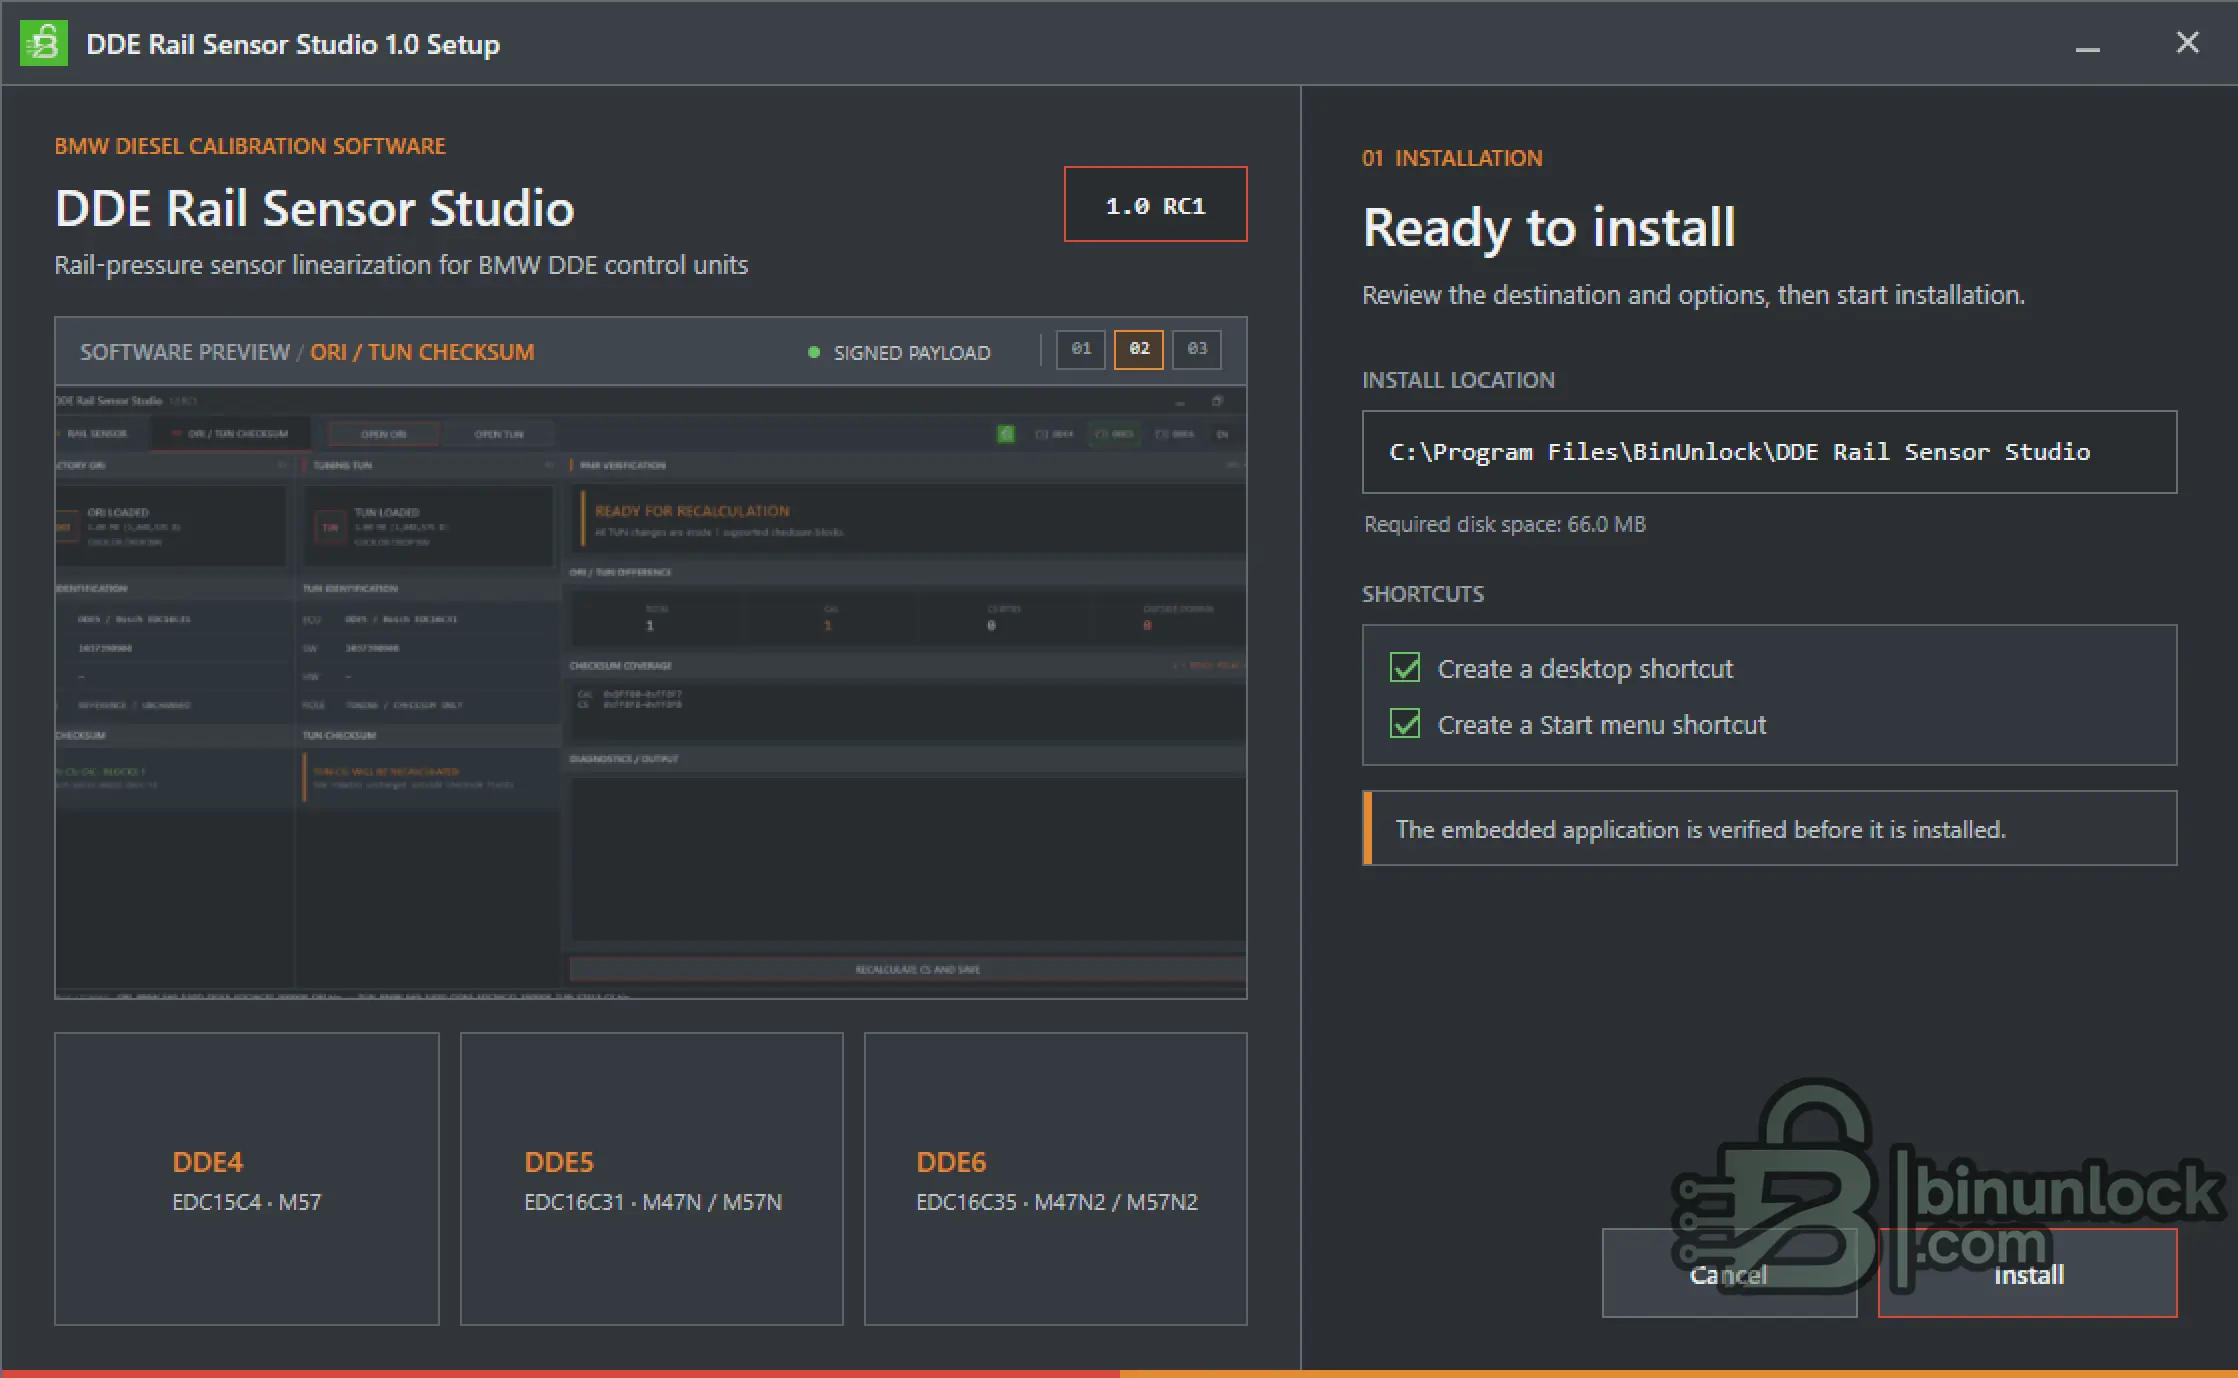Image resolution: width=2238 pixels, height=1378 pixels.
Task: Uncheck Create a Start menu shortcut
Action: click(1405, 723)
